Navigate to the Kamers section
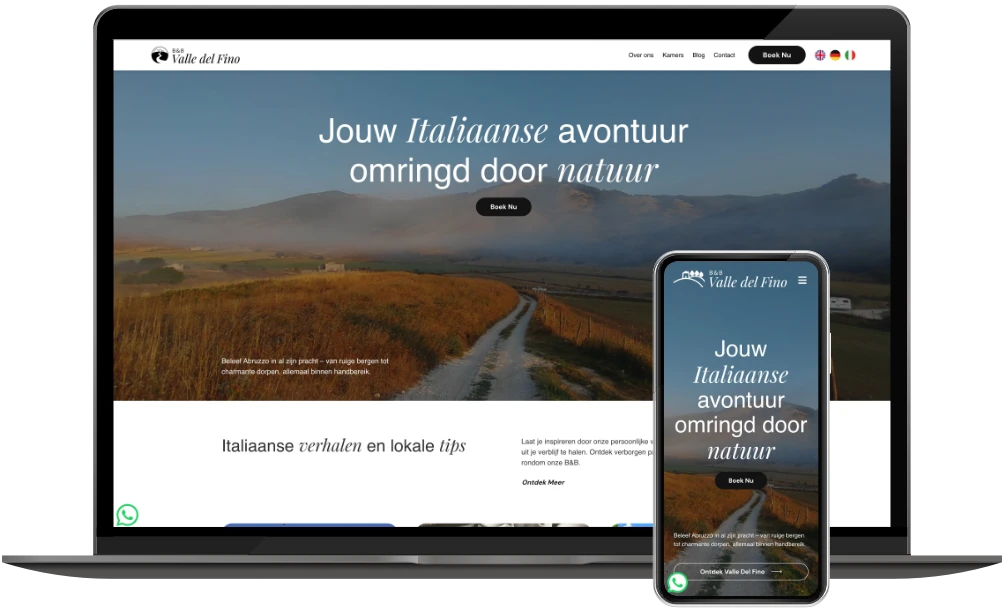The width and height of the screenshot is (1004, 610). tap(675, 55)
